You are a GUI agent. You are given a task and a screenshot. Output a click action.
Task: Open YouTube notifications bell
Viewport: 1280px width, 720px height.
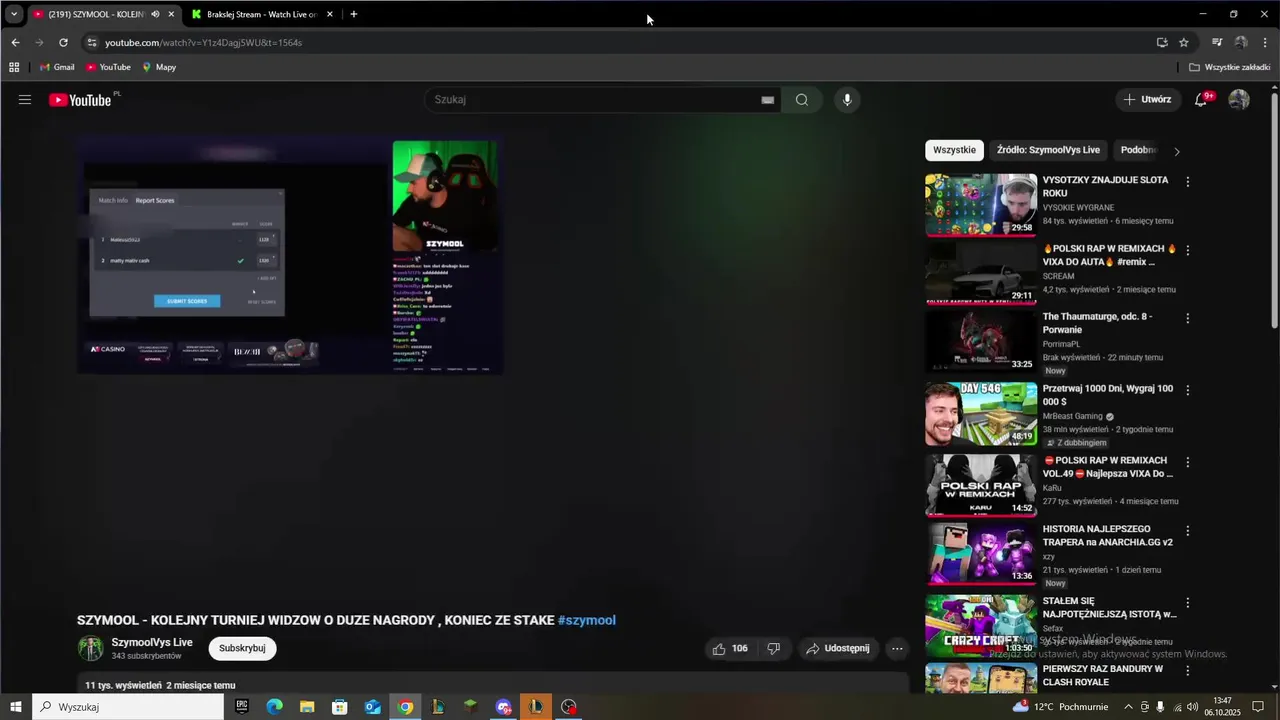1202,100
